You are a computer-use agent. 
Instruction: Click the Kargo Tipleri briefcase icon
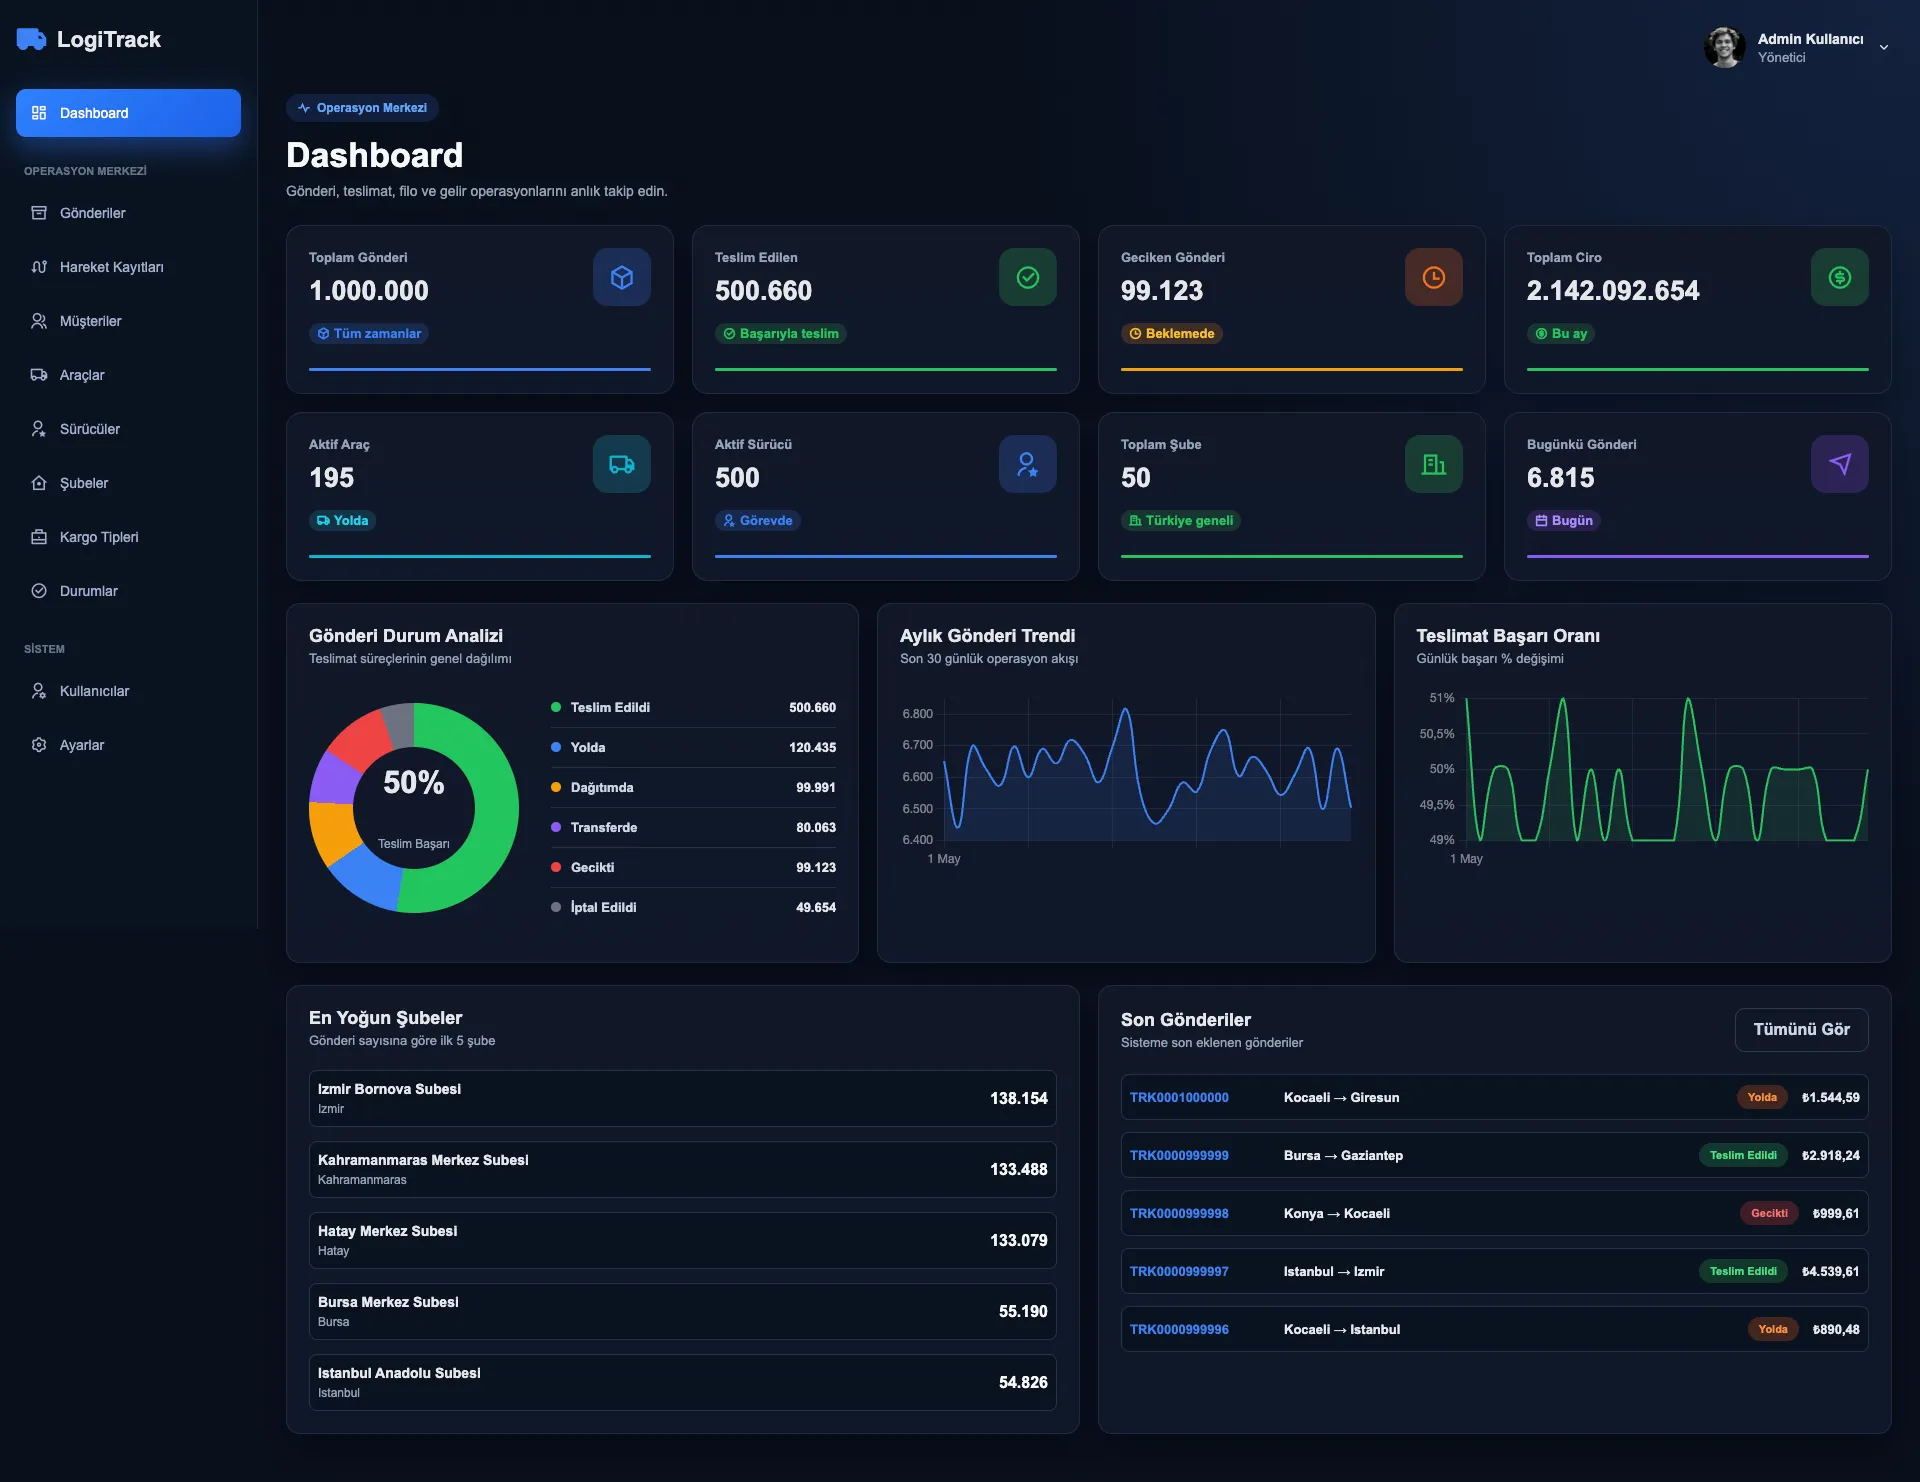pos(39,537)
